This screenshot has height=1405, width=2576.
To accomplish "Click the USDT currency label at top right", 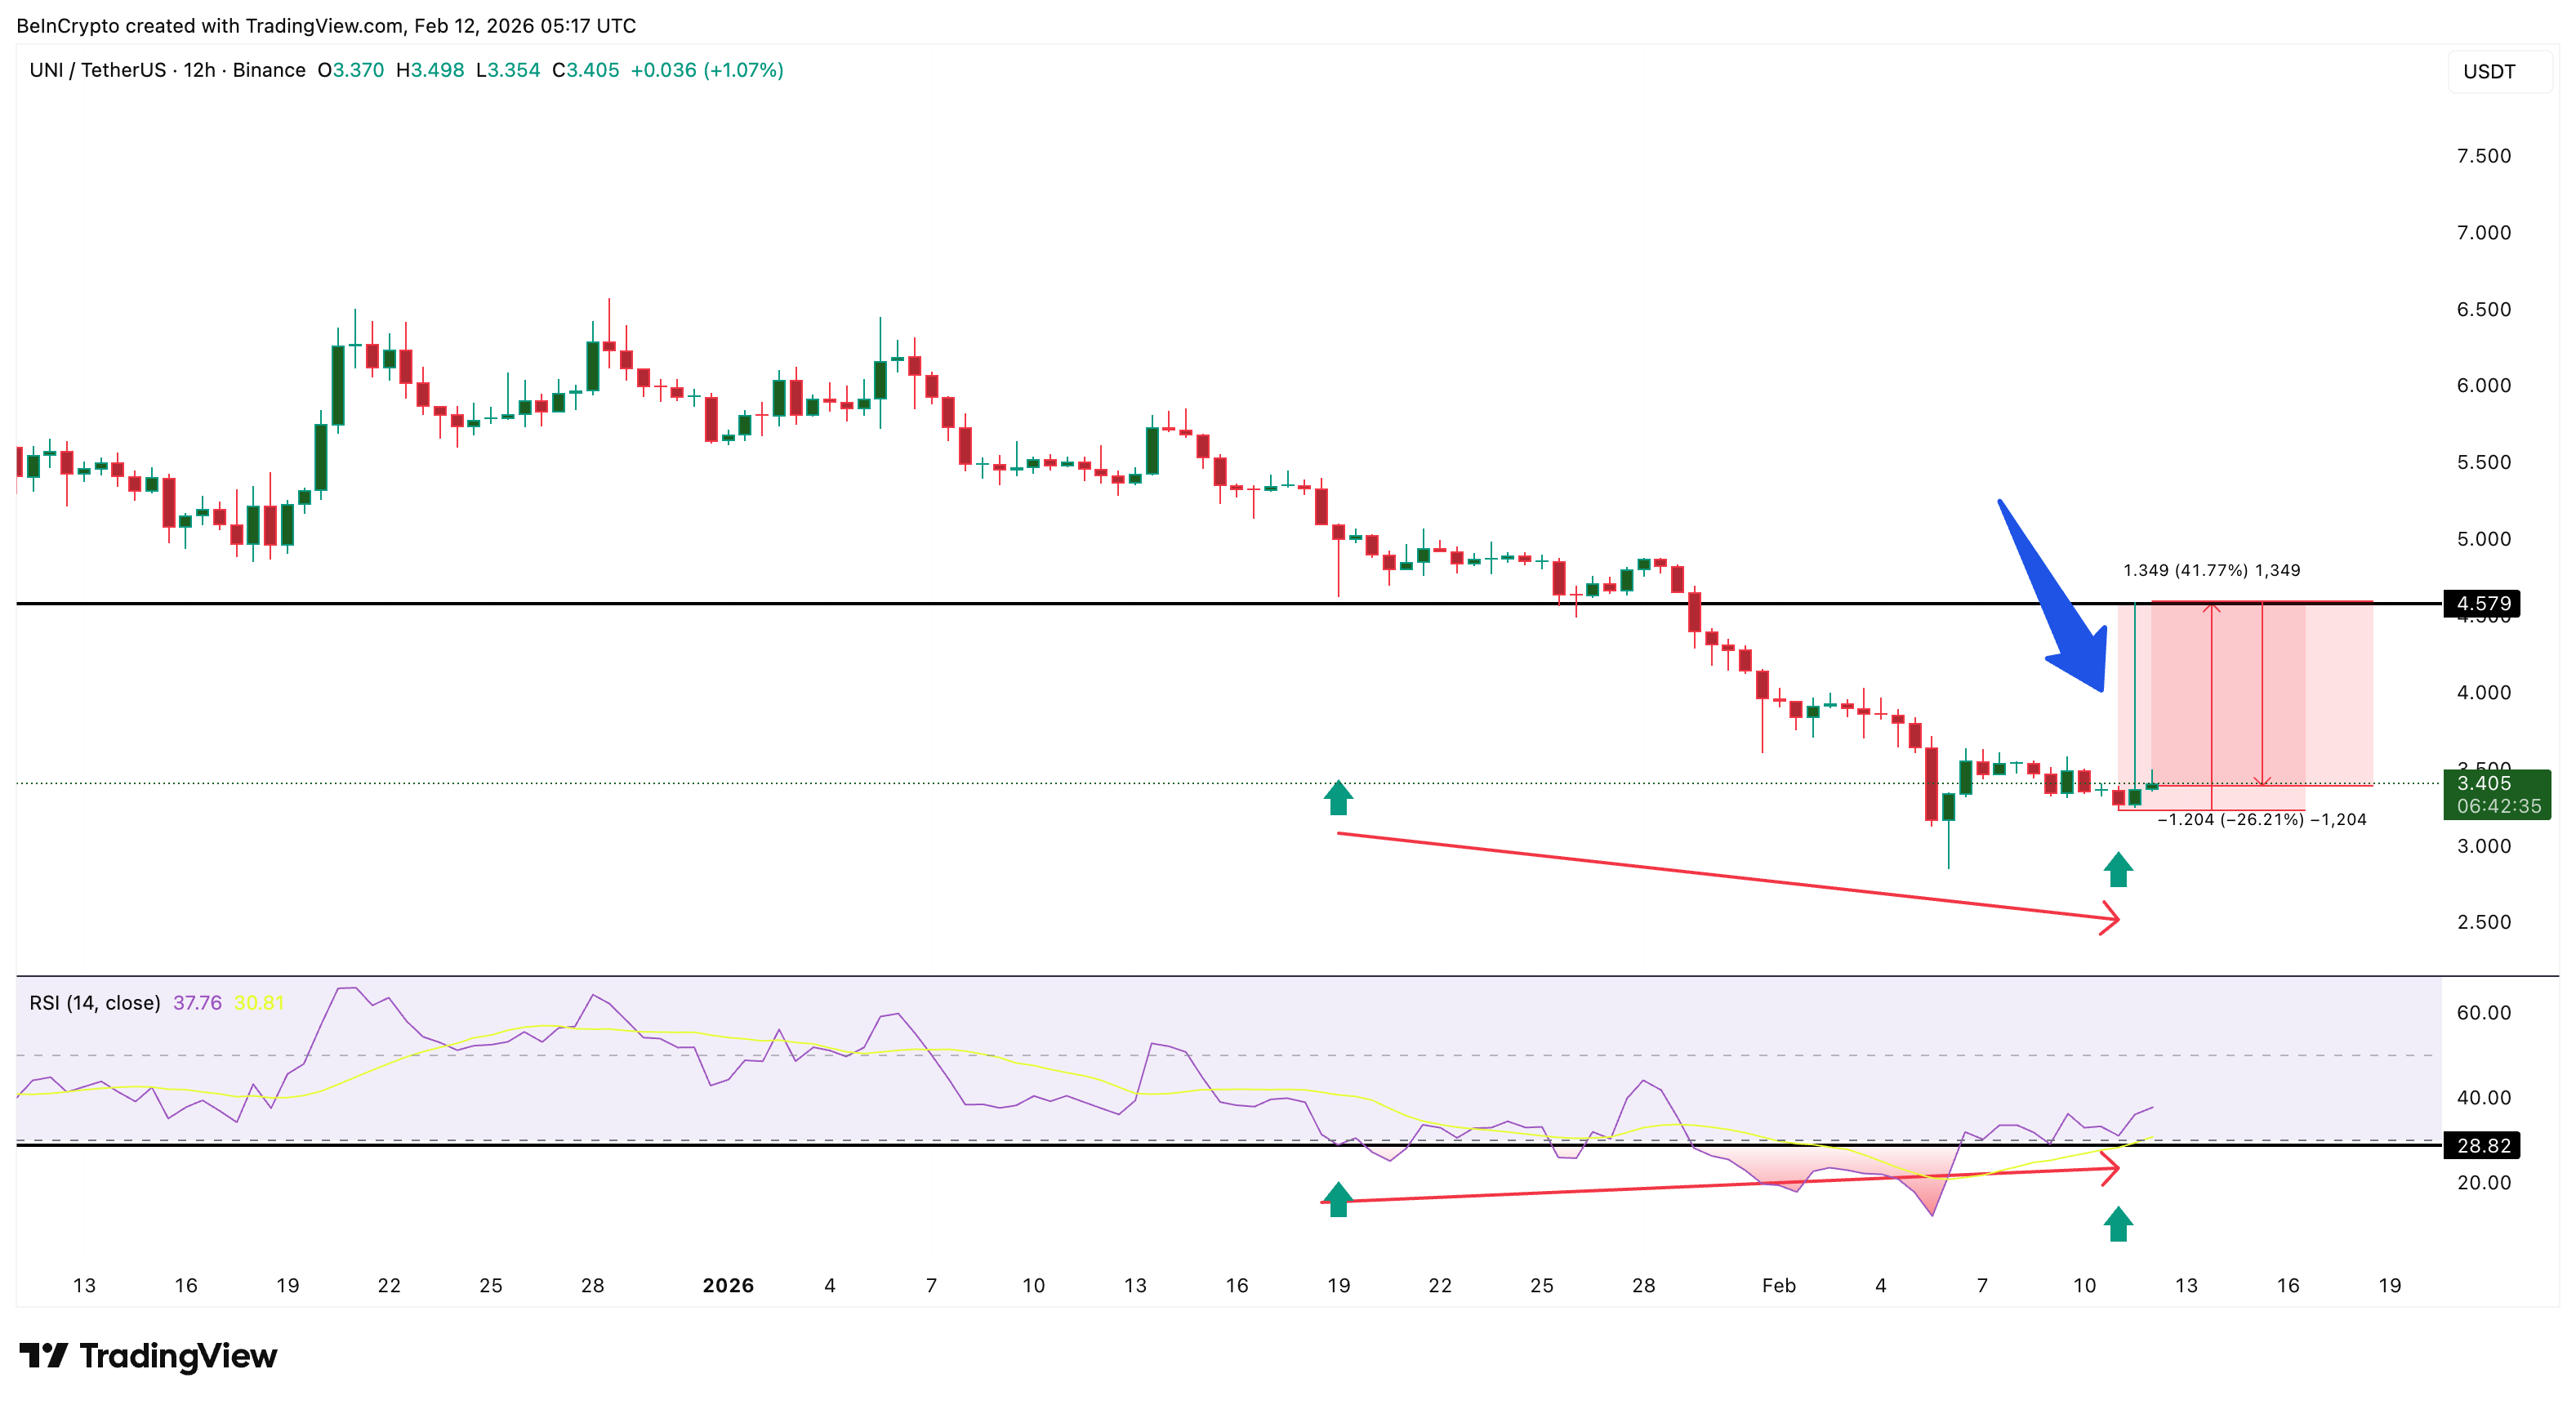I will [2492, 71].
